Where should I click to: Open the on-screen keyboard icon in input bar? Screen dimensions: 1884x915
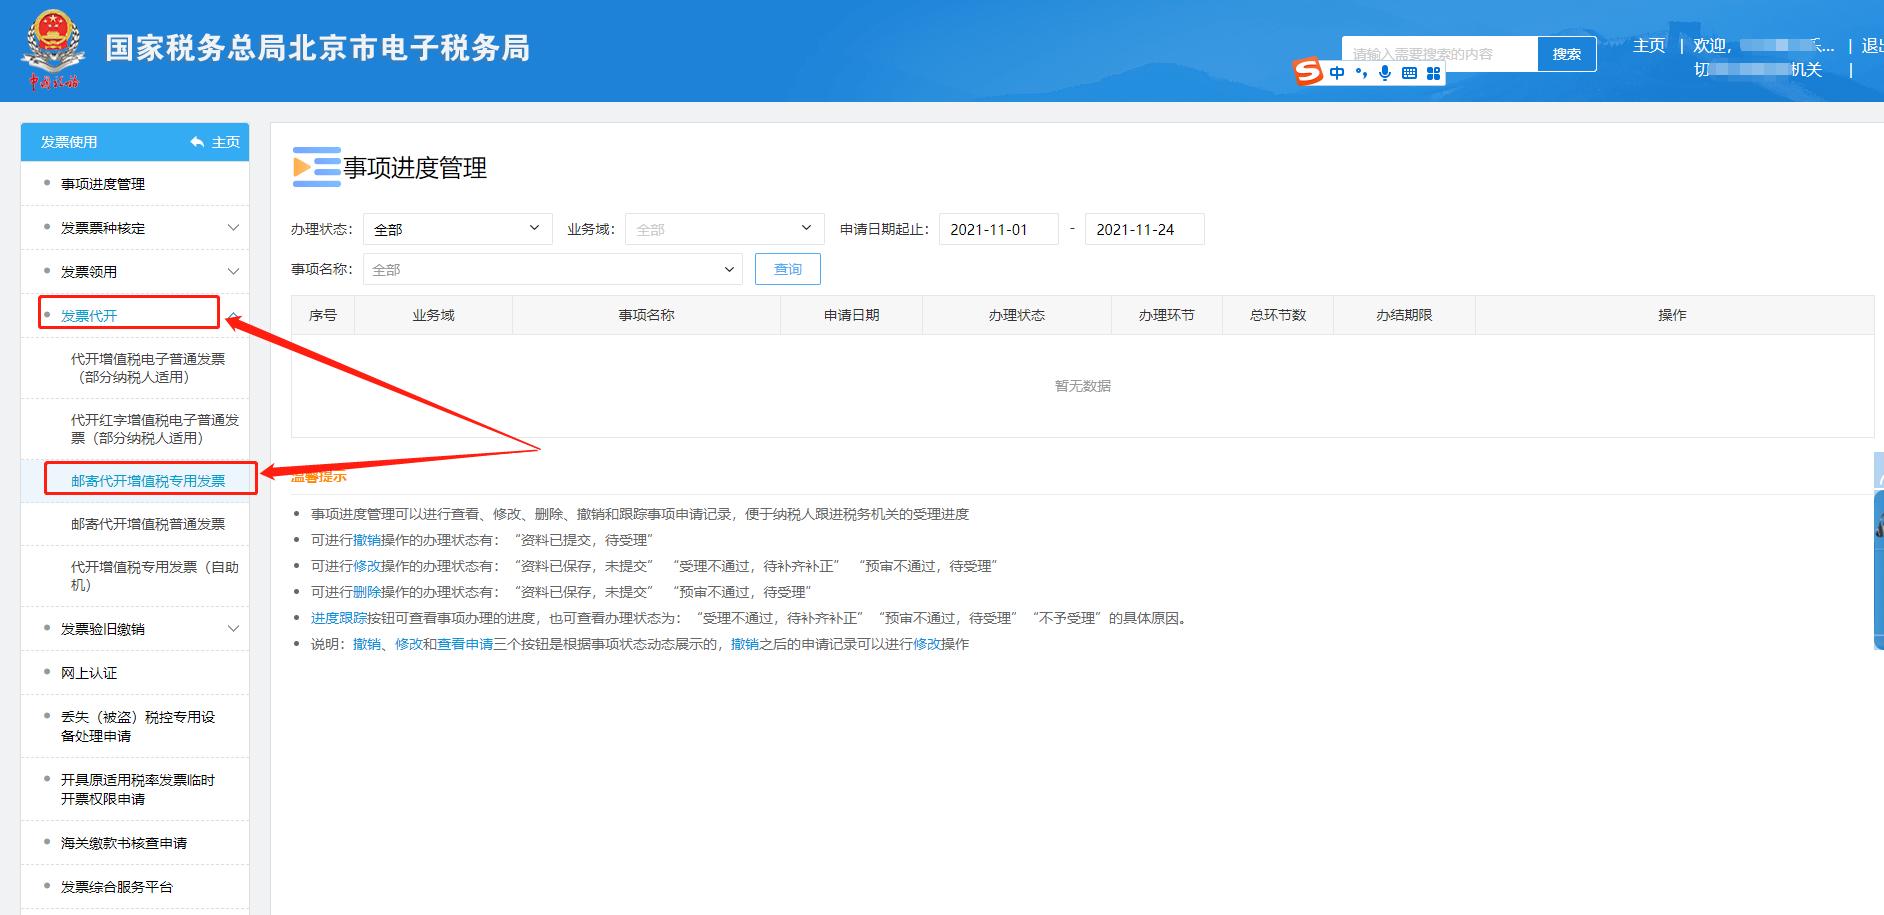click(1409, 72)
